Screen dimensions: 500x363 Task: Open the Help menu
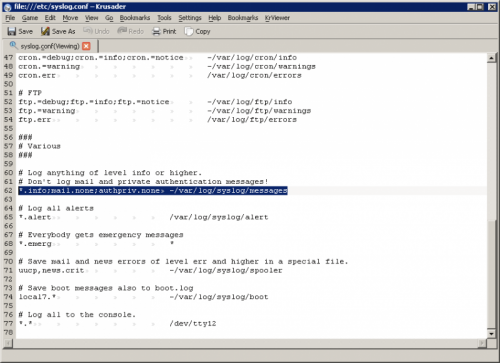tap(215, 18)
